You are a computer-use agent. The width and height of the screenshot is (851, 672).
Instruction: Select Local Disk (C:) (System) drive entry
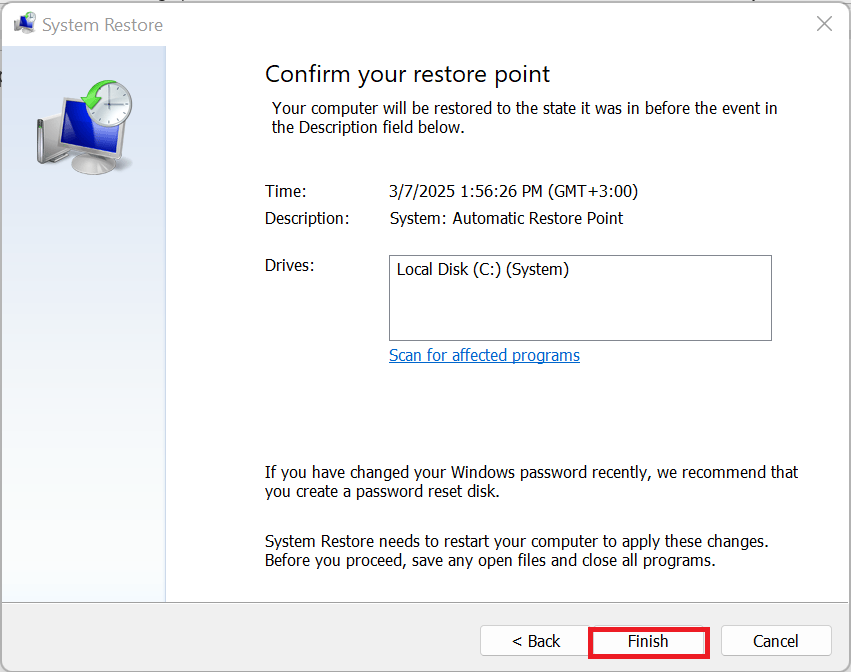(483, 269)
